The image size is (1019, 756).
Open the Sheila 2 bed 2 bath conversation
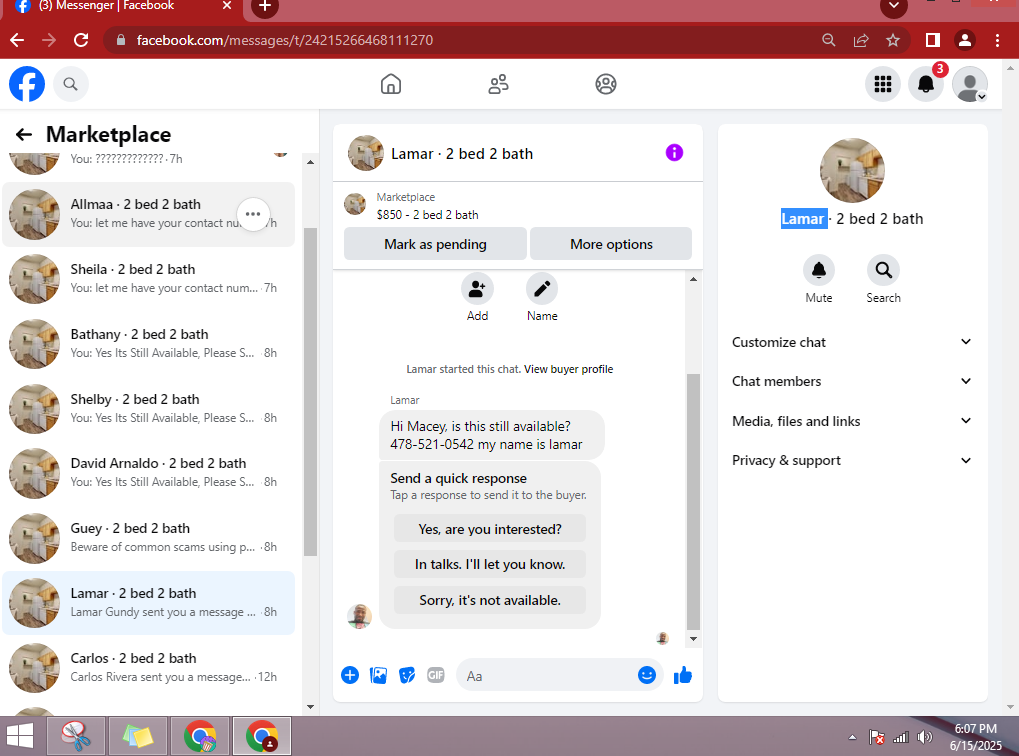point(148,278)
